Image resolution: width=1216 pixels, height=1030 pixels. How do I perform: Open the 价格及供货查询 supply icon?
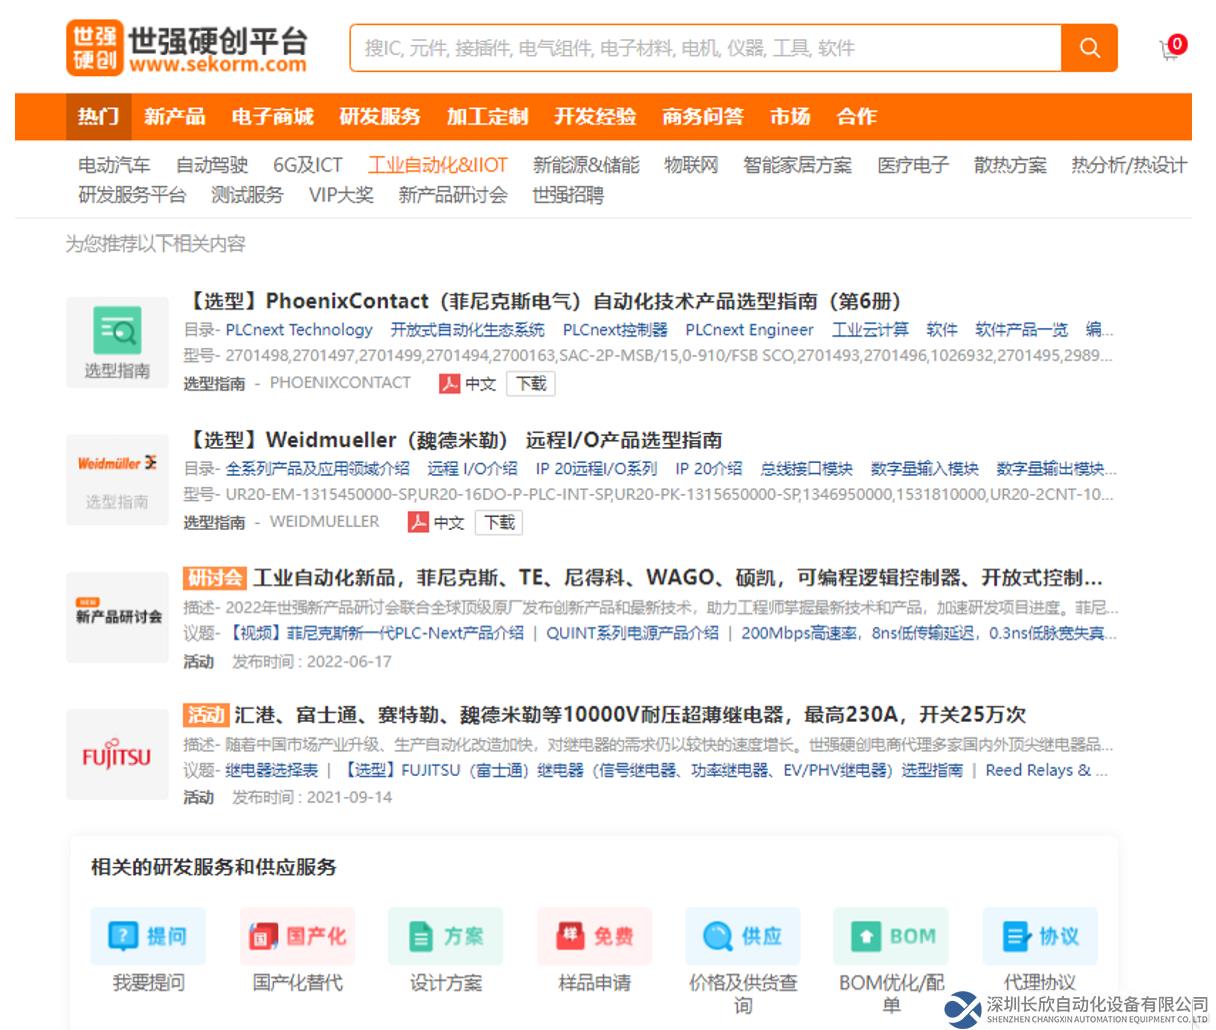tap(742, 936)
